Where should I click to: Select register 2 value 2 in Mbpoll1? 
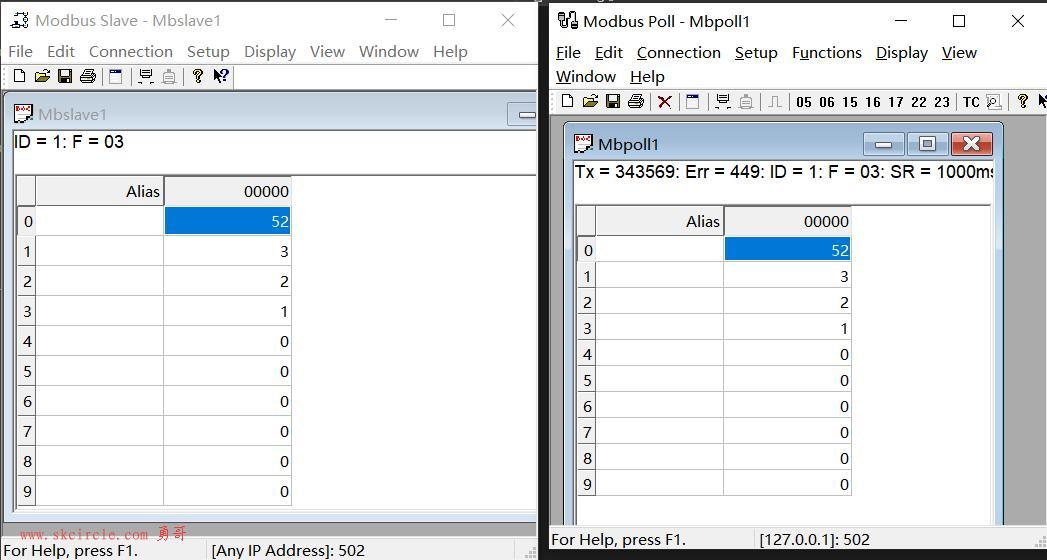787,302
